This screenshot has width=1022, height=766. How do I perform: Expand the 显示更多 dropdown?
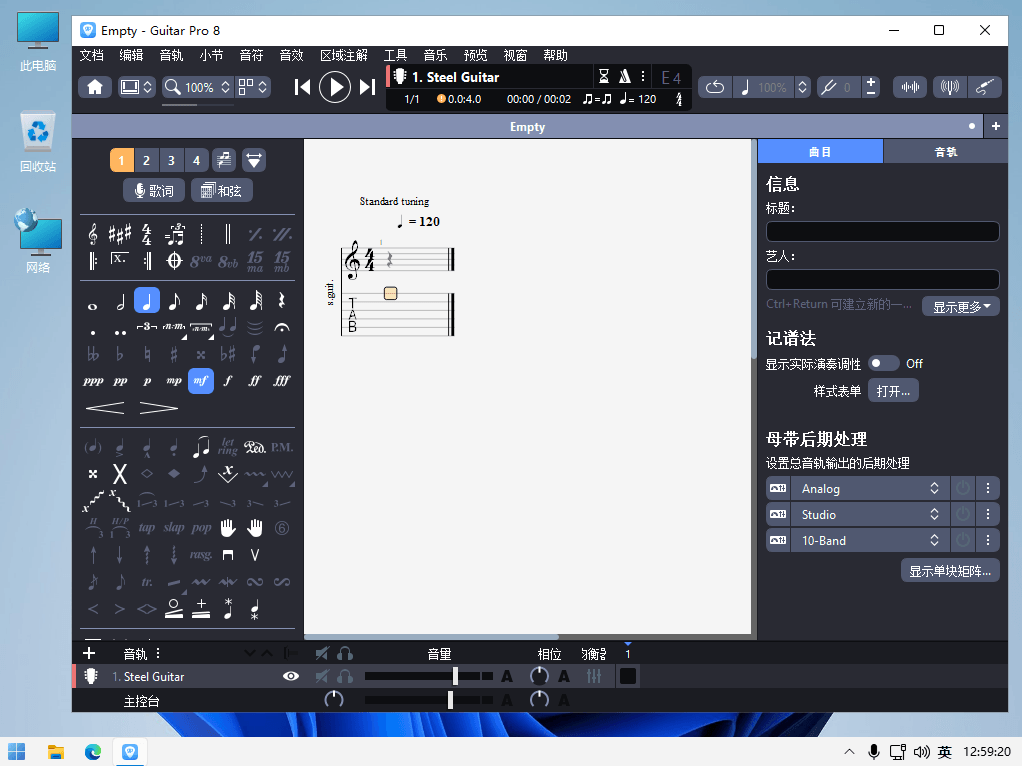coord(961,306)
